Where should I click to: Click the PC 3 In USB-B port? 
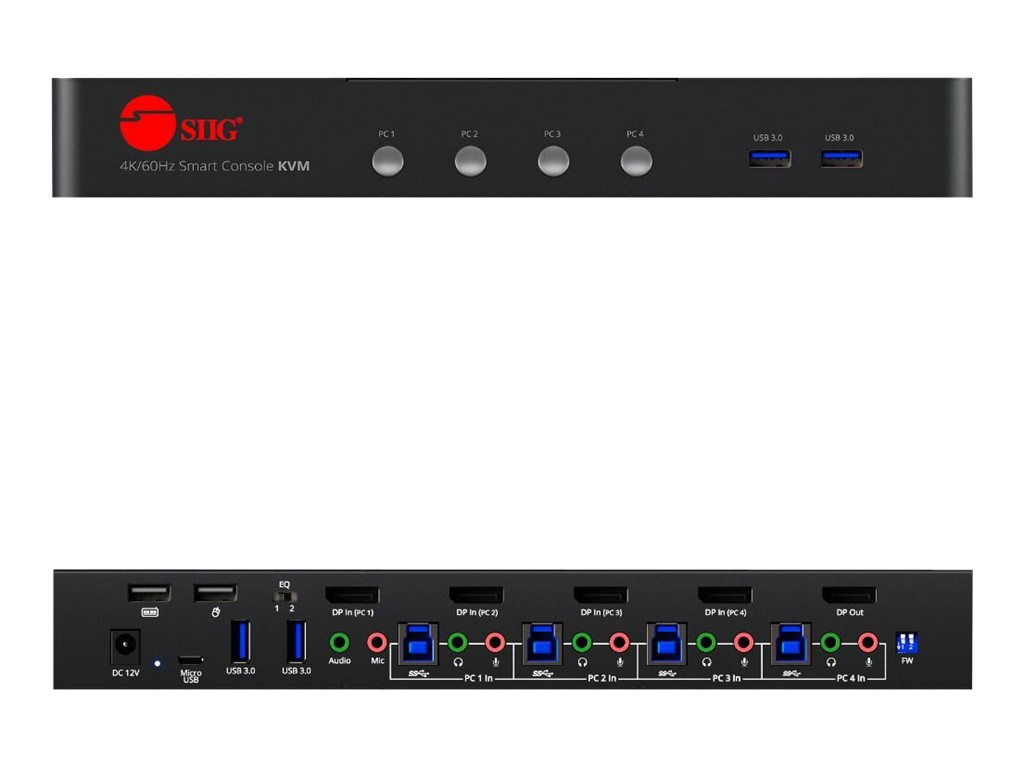tap(666, 643)
